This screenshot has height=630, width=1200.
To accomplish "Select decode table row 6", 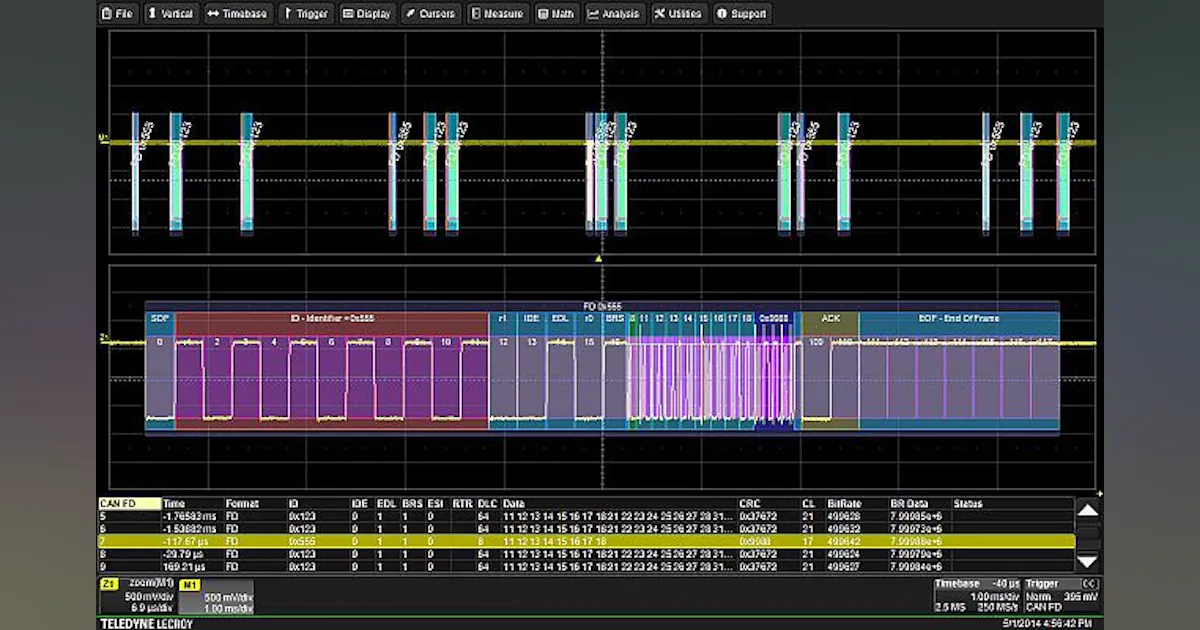I will coord(586,528).
